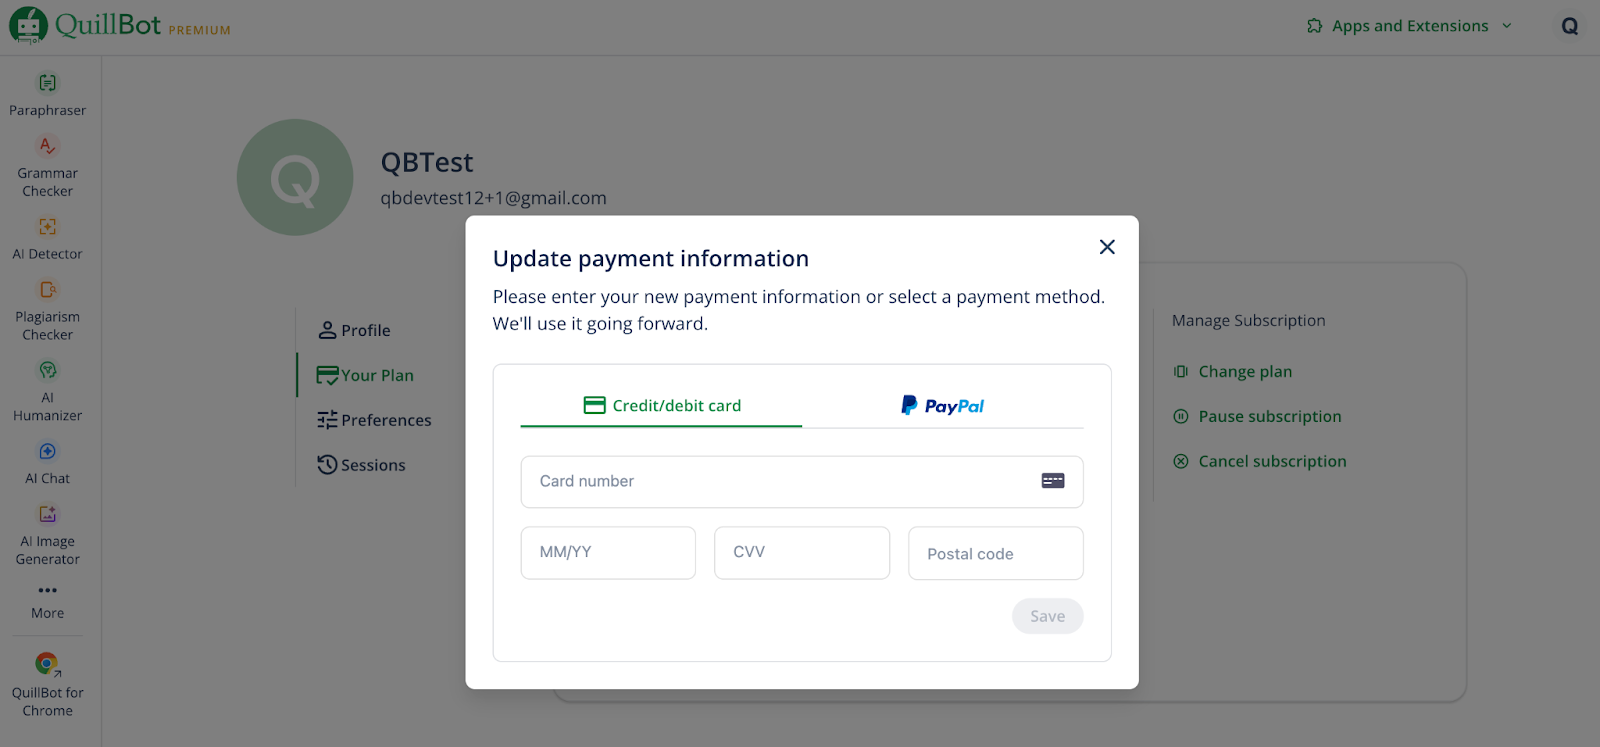Open the Paraphraser tool in sidebar

[47, 95]
